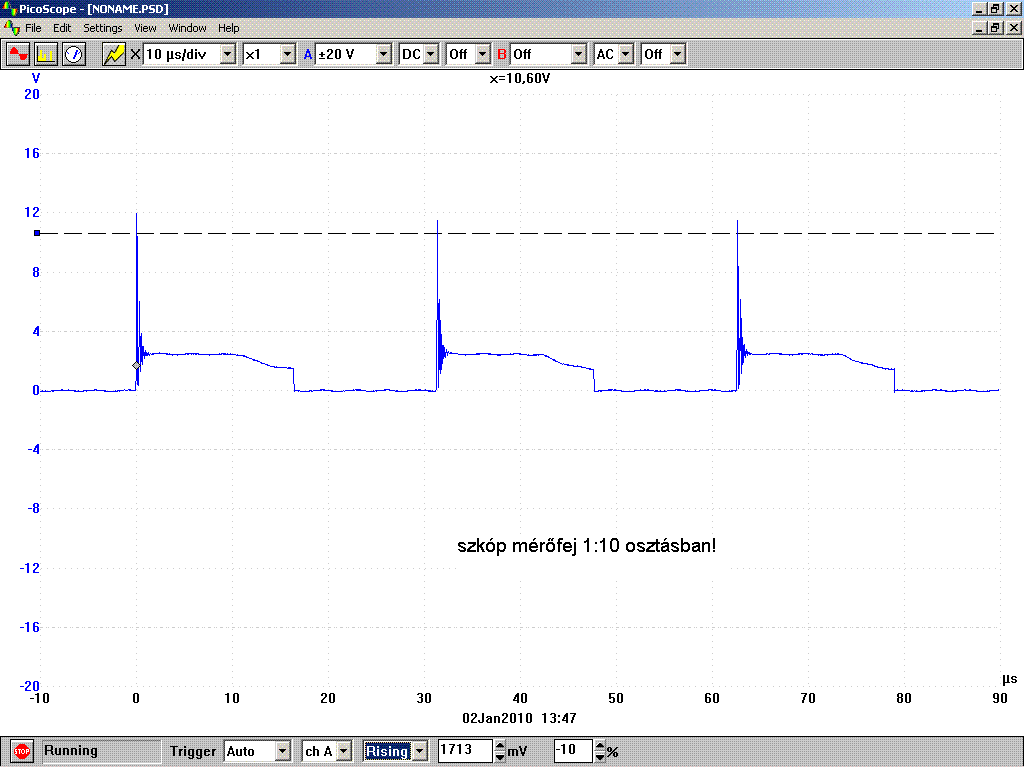Open the x1 horizontal zoom dropdown
This screenshot has width=1024, height=768.
click(287, 54)
